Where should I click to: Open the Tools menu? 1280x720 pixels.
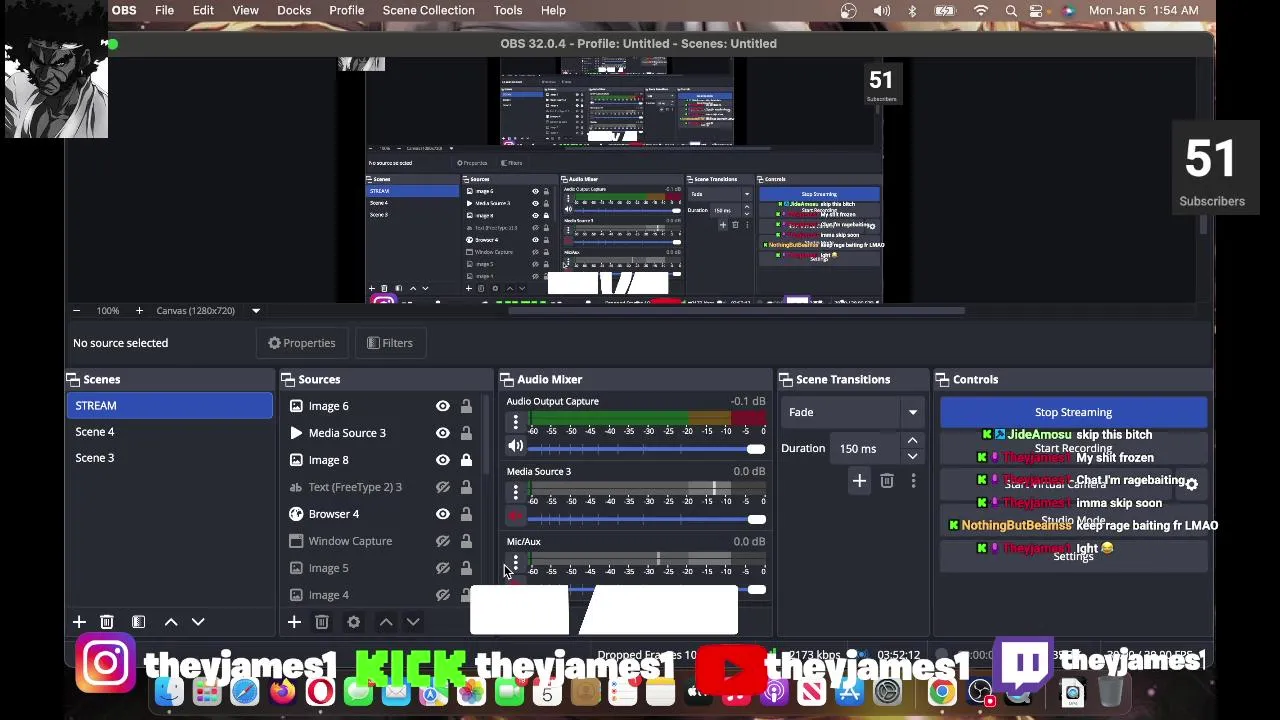(x=508, y=10)
